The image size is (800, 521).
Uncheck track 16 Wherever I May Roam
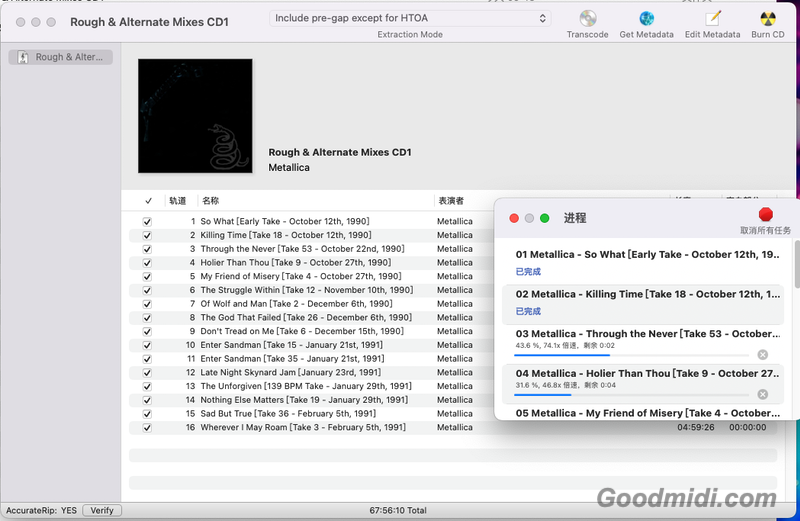[147, 428]
